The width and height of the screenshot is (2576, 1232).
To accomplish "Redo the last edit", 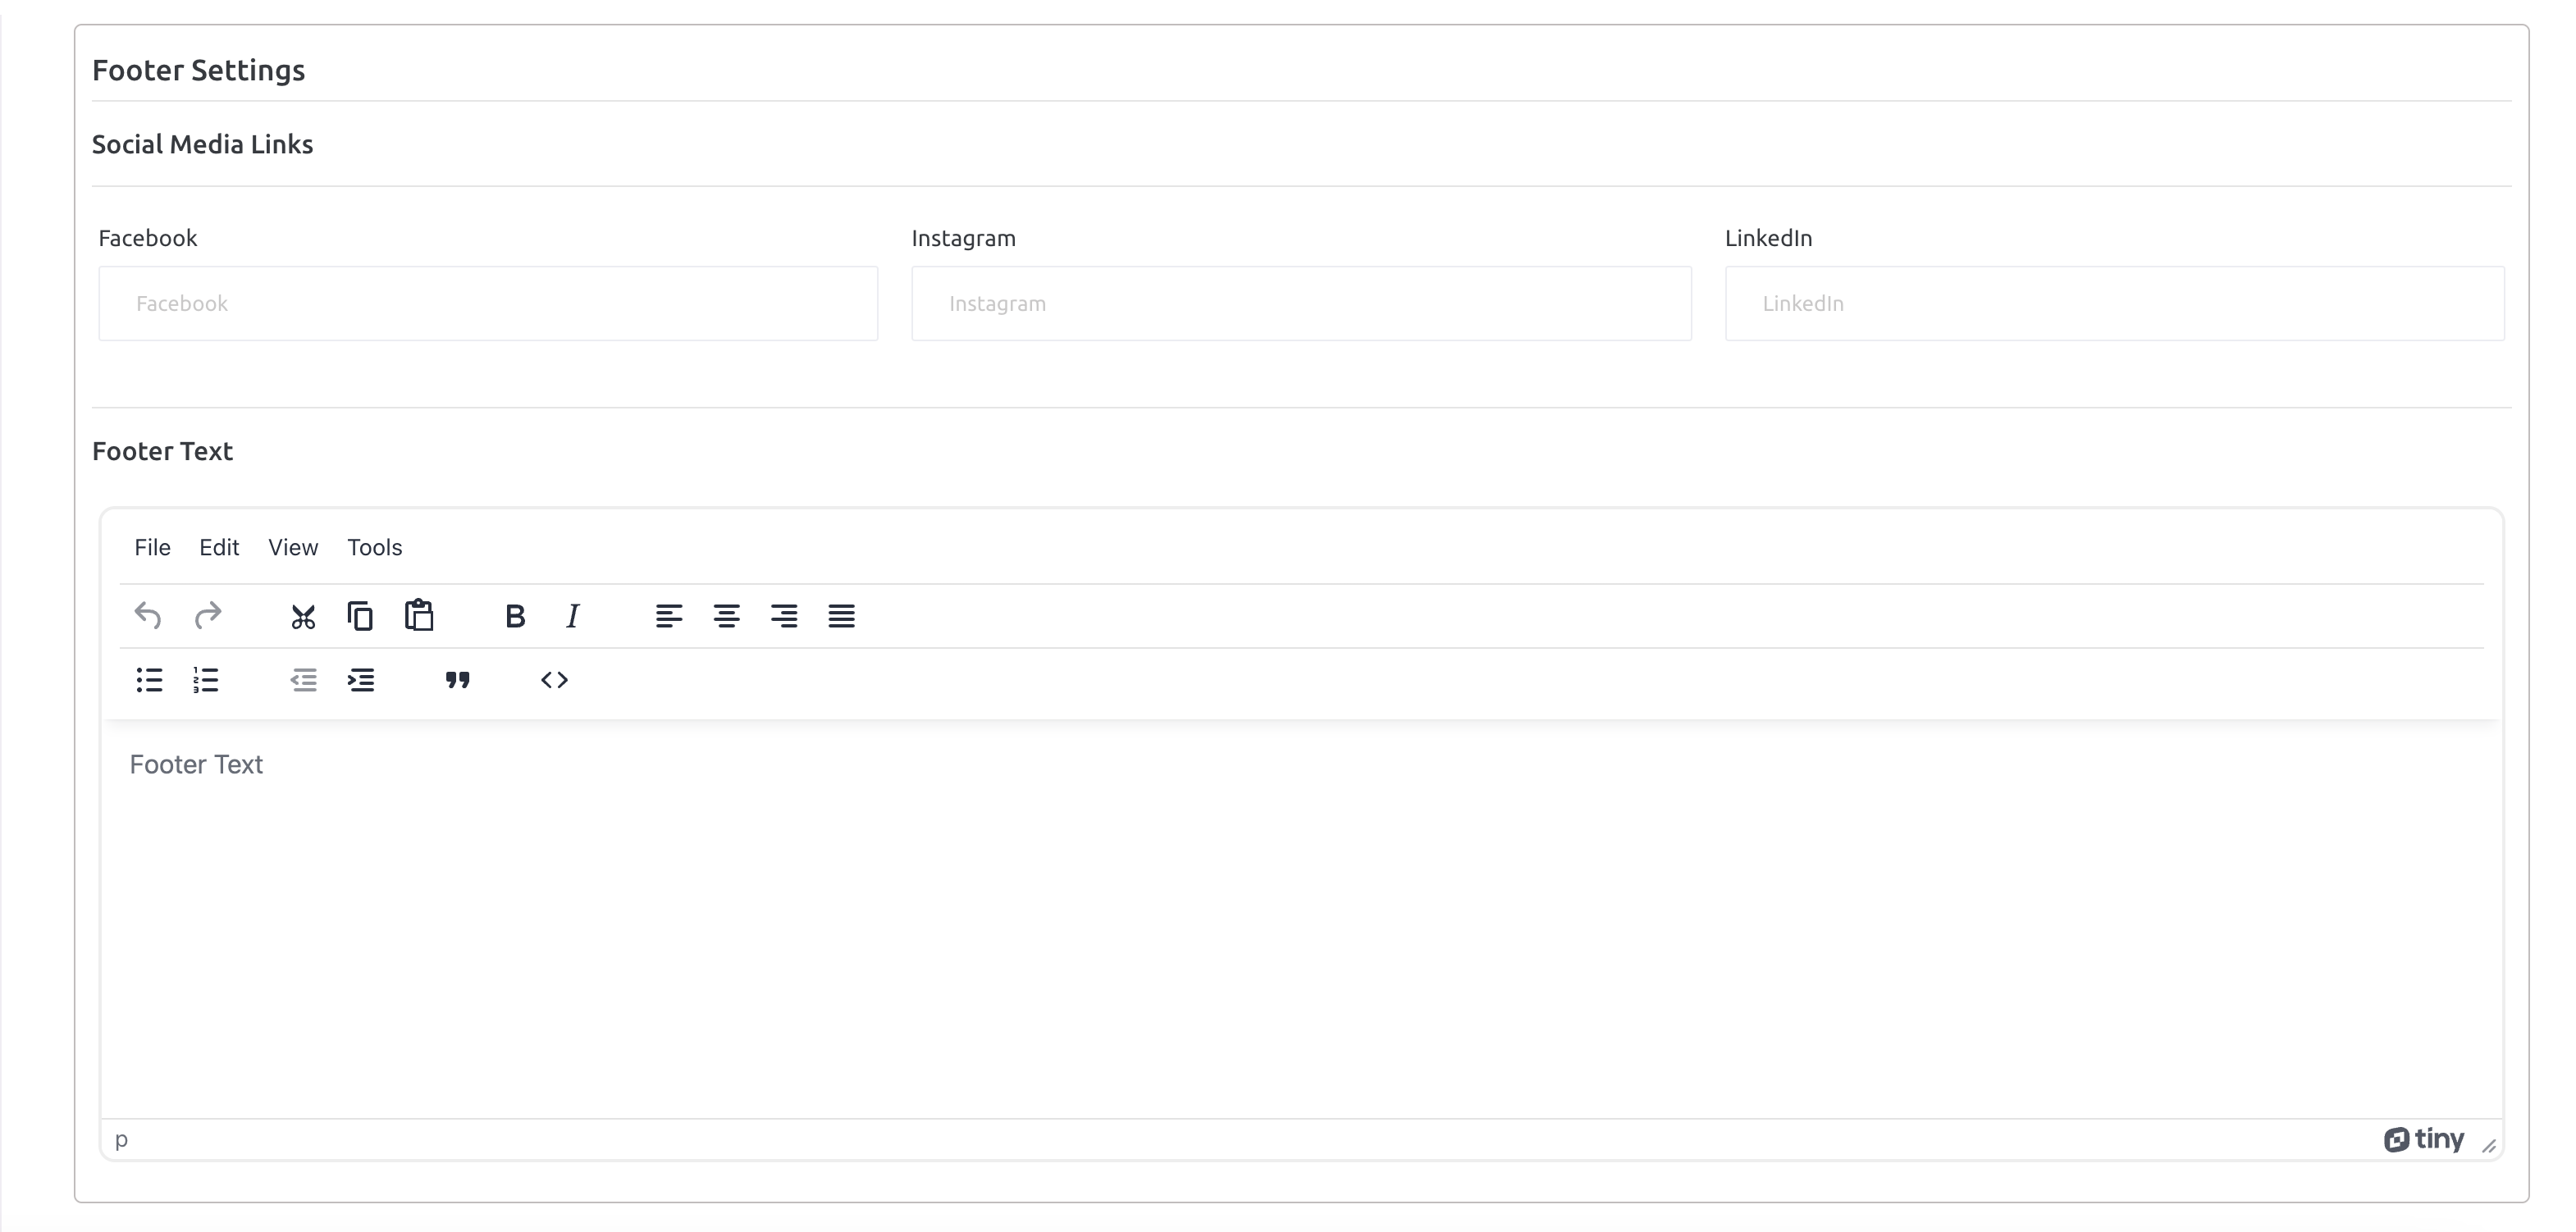I will (x=207, y=616).
